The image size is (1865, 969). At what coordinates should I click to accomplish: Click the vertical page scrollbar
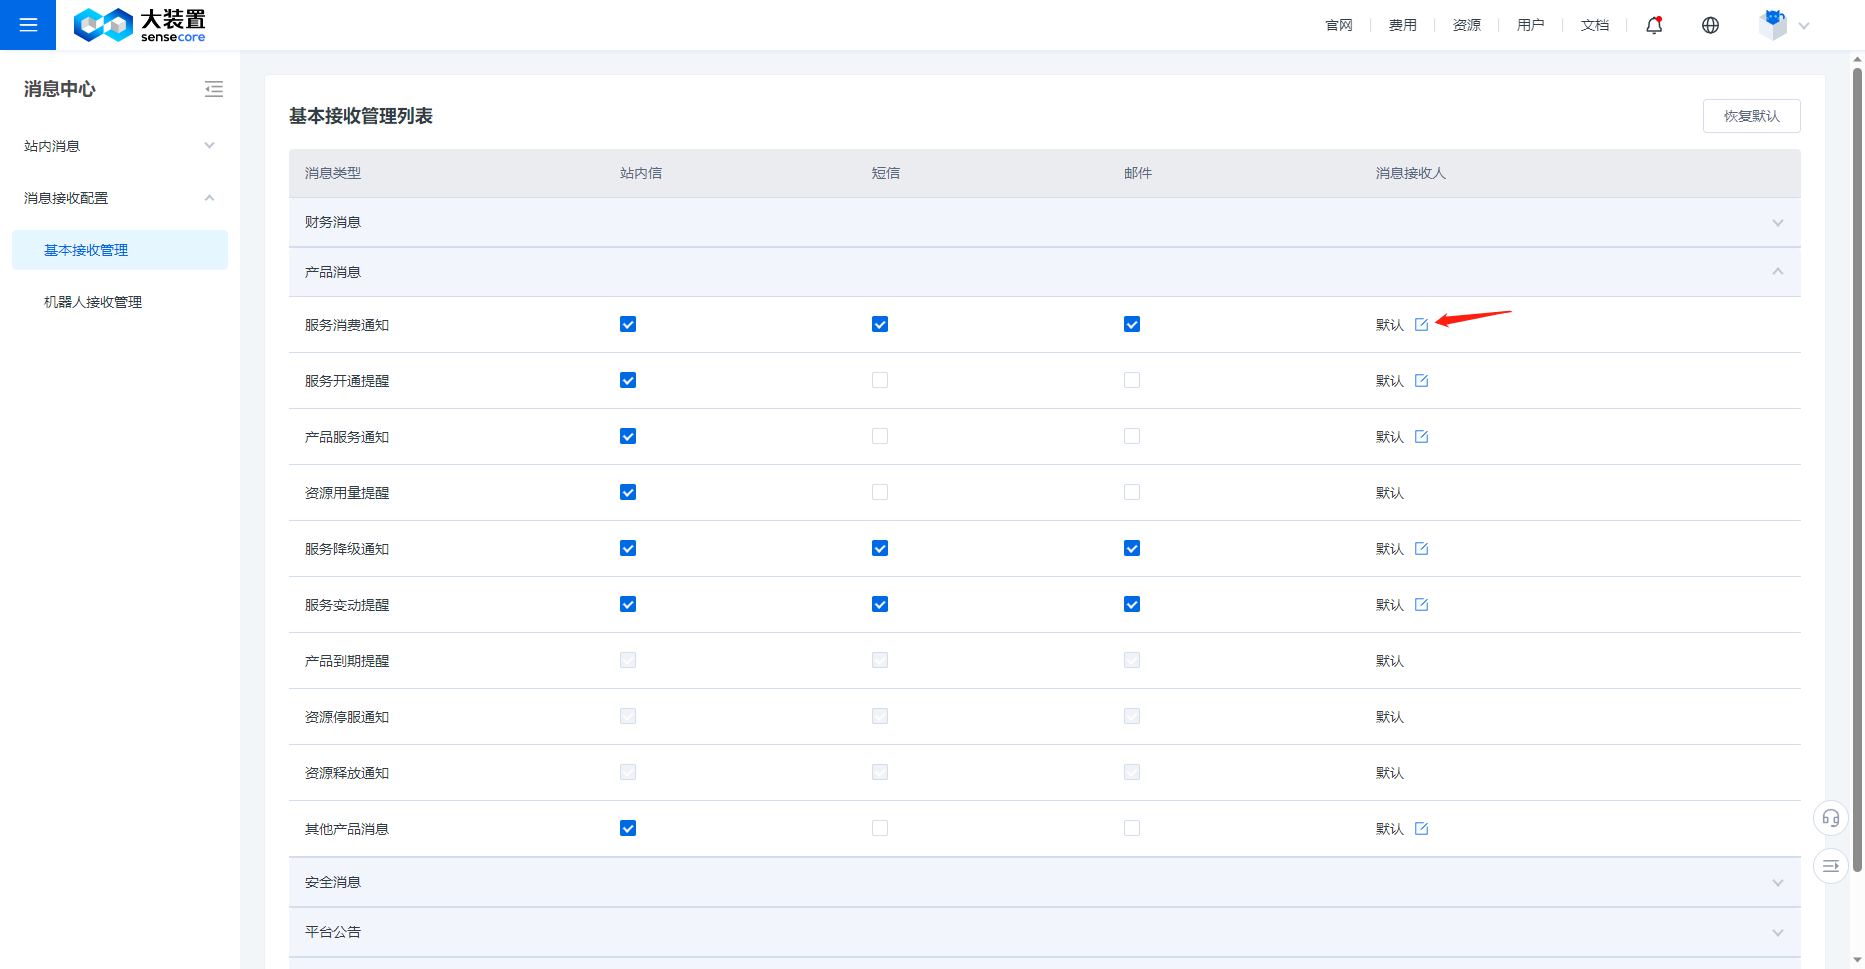[x=1857, y=470]
